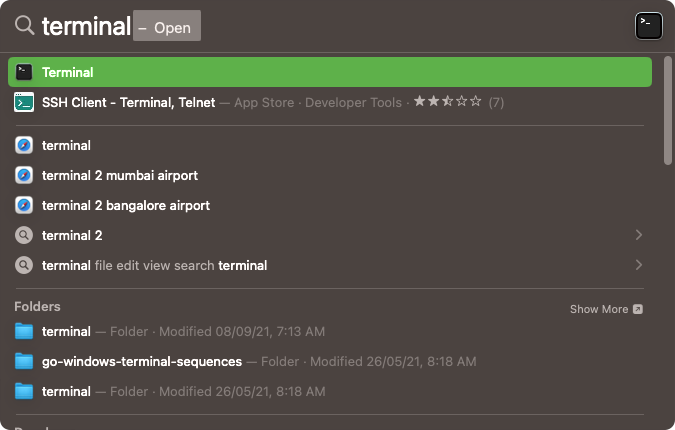This screenshot has width=675, height=430.
Task: Open terminal folder modified 26/05/21
Action: [x=330, y=392]
